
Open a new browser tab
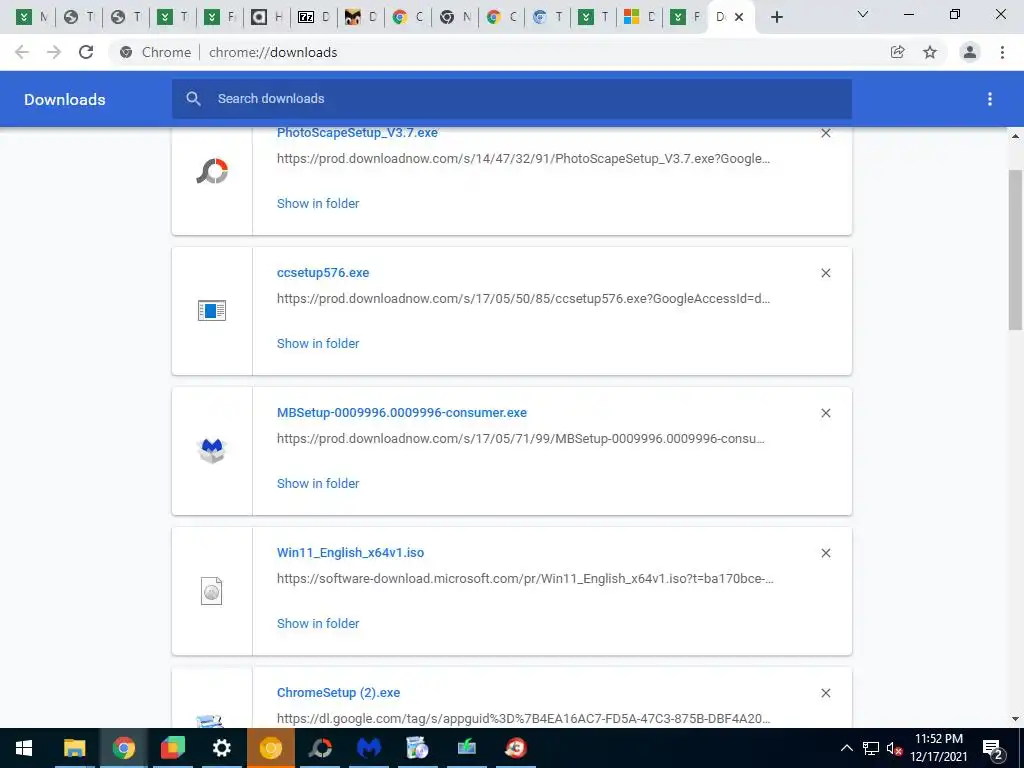point(776,17)
